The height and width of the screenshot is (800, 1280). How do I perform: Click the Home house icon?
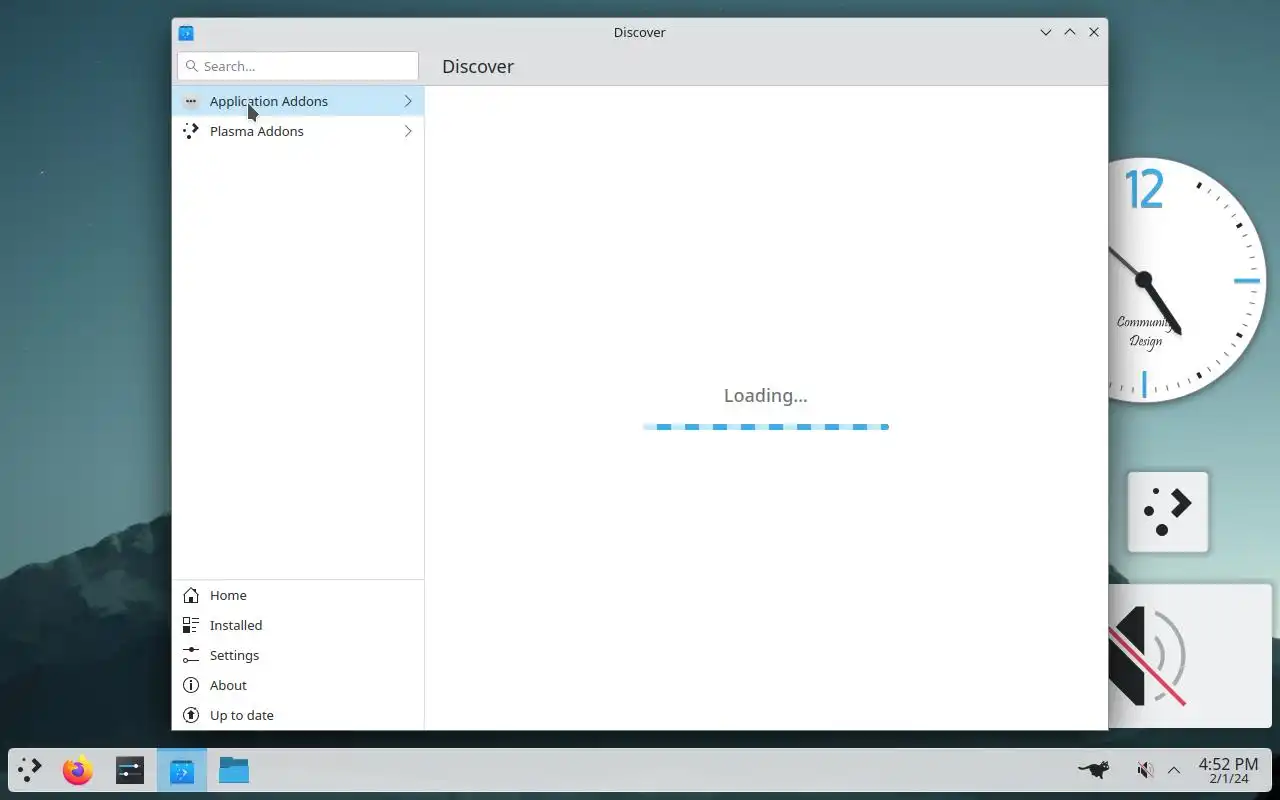191,595
